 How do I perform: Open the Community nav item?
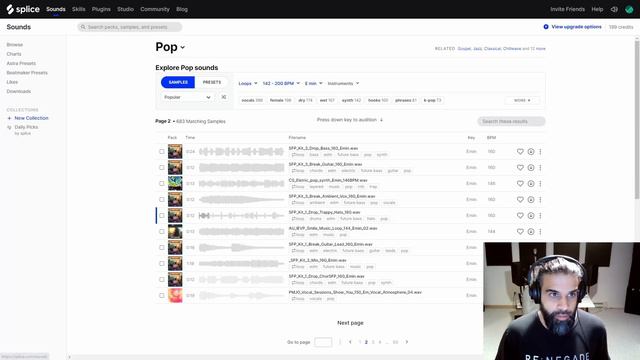155,9
